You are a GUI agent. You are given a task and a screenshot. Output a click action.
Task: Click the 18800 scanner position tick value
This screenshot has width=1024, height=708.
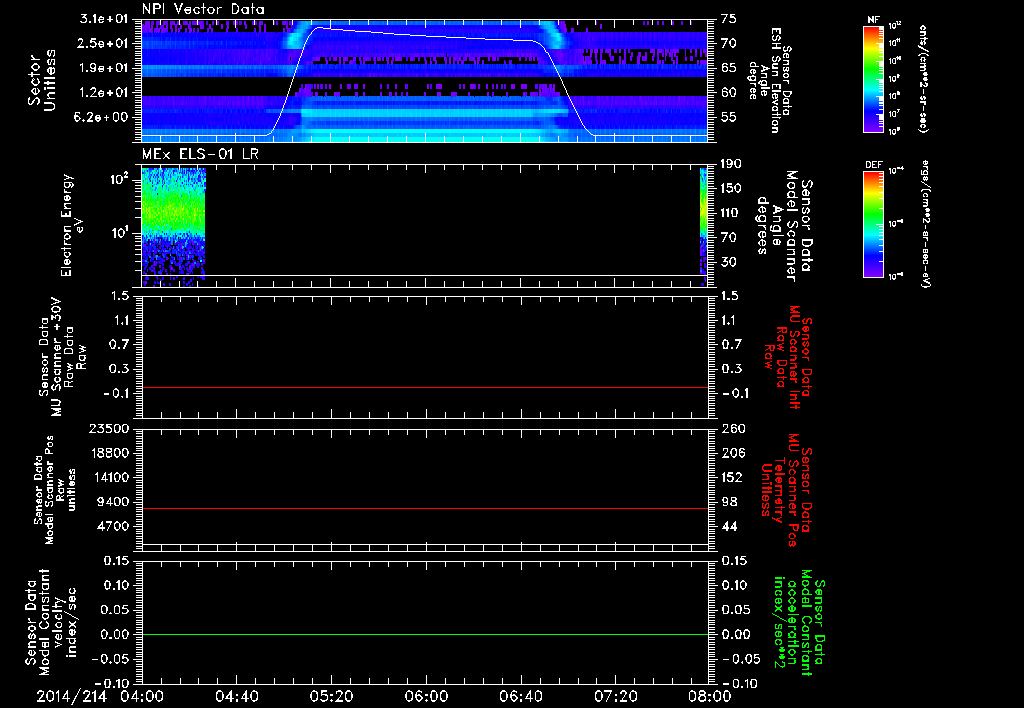[109, 453]
